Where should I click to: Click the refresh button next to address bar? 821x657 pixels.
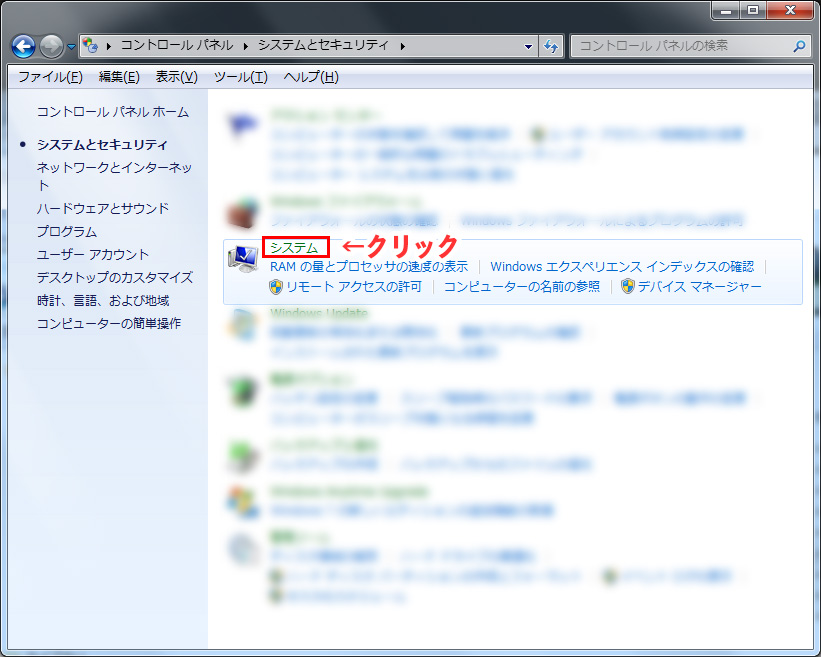click(x=551, y=46)
